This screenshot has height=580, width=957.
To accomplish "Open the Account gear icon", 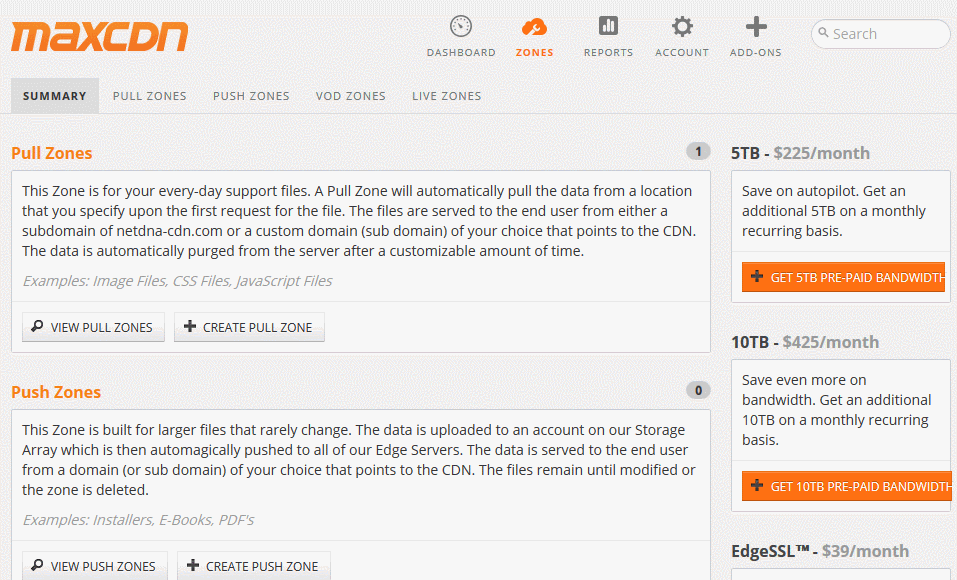I will click(682, 27).
